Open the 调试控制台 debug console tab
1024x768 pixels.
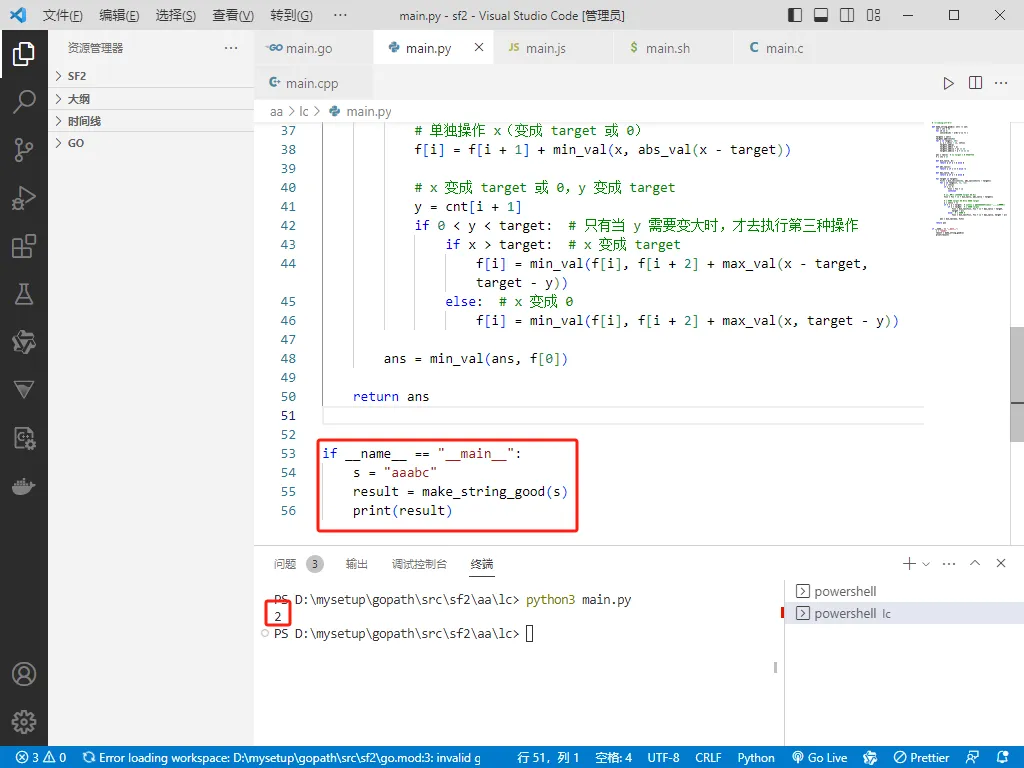pyautogui.click(x=419, y=564)
